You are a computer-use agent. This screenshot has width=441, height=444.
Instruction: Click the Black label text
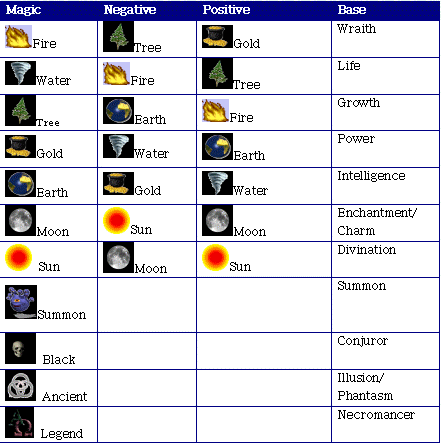point(59,360)
